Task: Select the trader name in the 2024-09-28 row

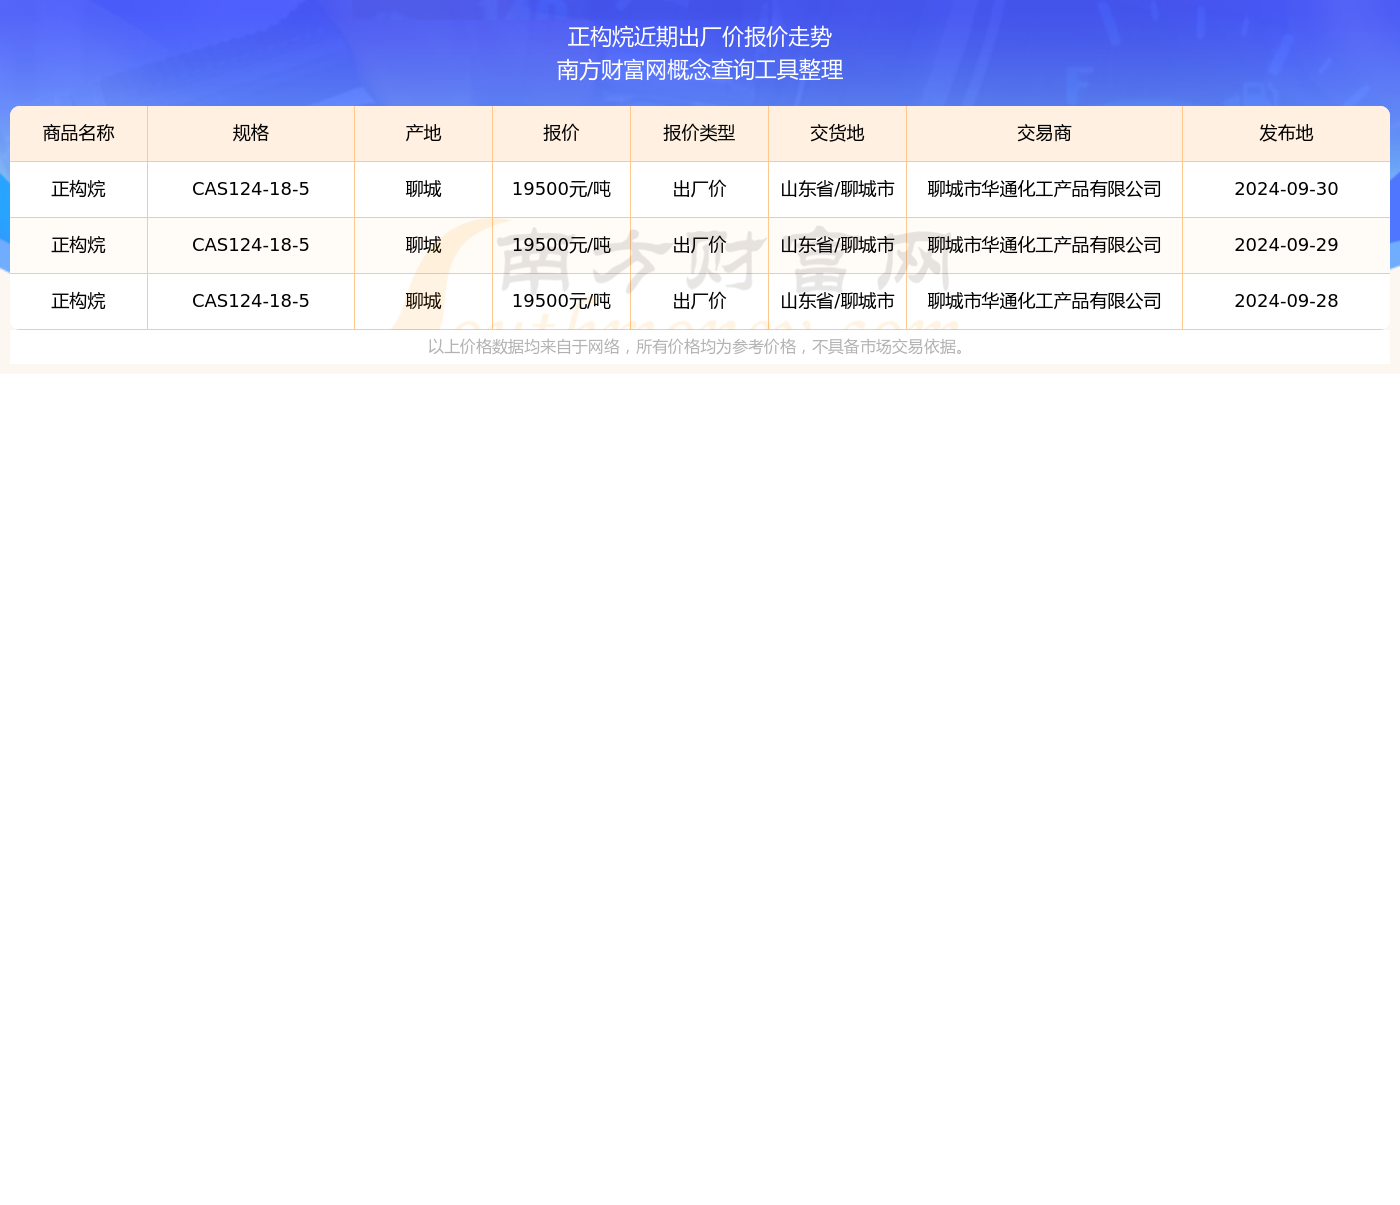Action: click(1045, 302)
